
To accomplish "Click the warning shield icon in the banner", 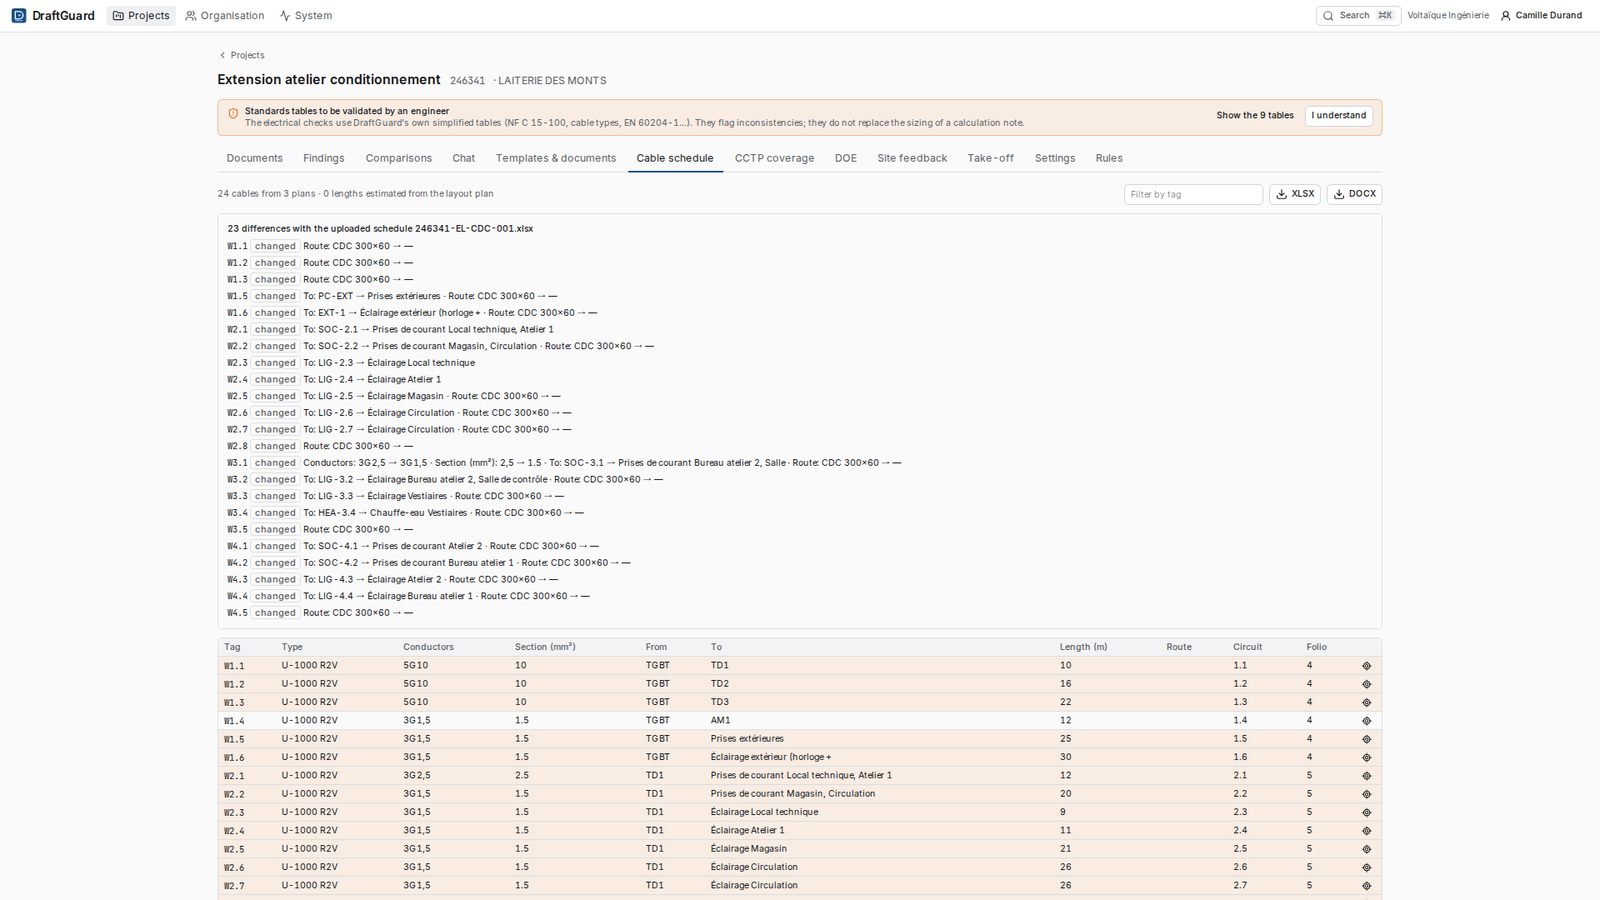I will 233,114.
